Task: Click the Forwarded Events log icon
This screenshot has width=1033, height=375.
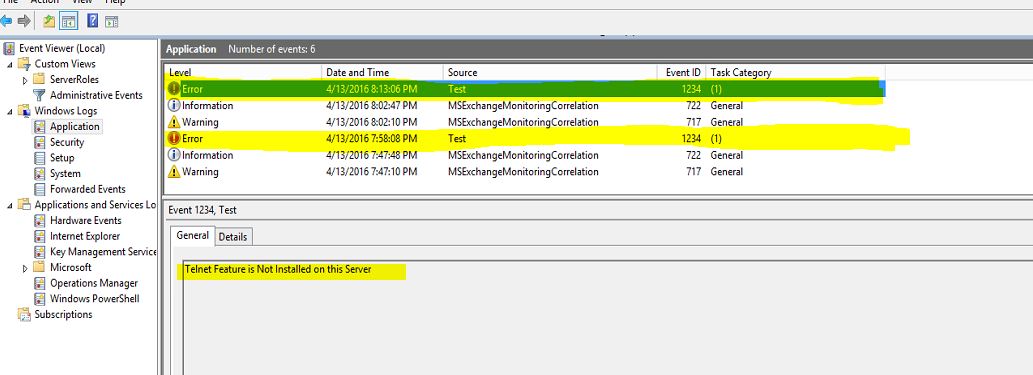Action: (40, 189)
